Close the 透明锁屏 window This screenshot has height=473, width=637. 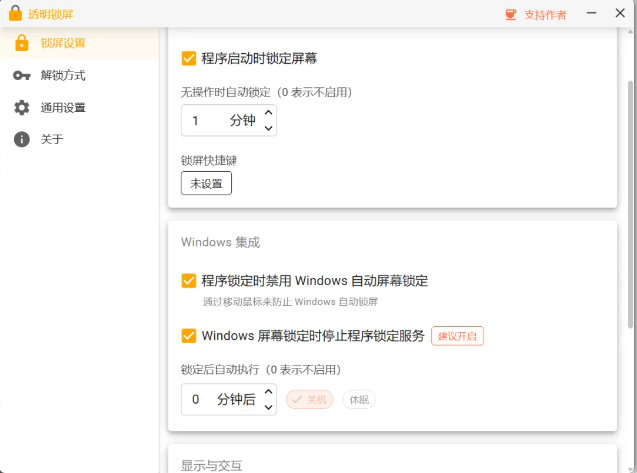[x=621, y=14]
